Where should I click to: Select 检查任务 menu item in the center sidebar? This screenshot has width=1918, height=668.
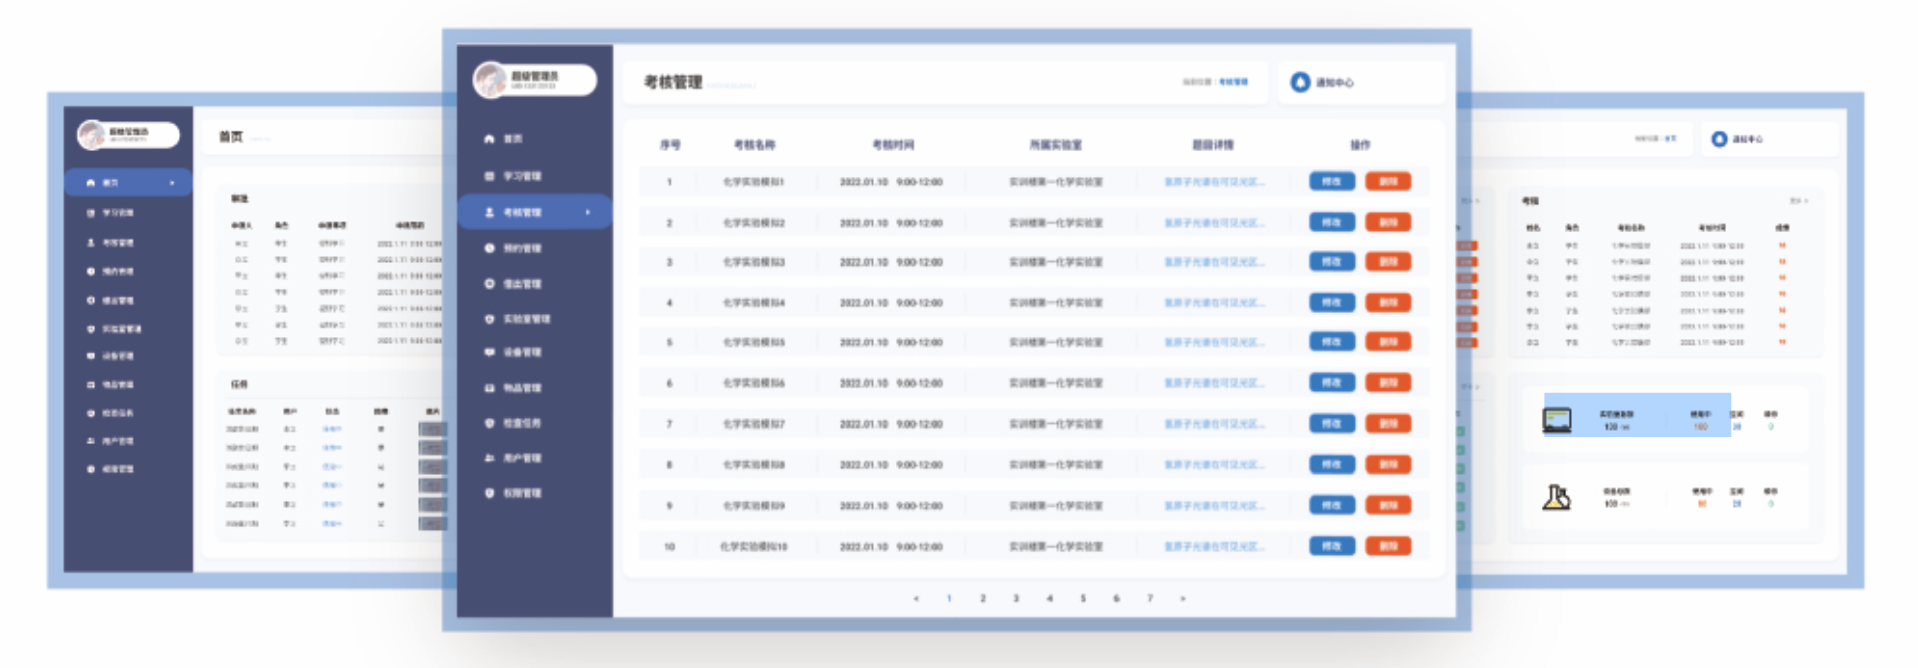(522, 423)
